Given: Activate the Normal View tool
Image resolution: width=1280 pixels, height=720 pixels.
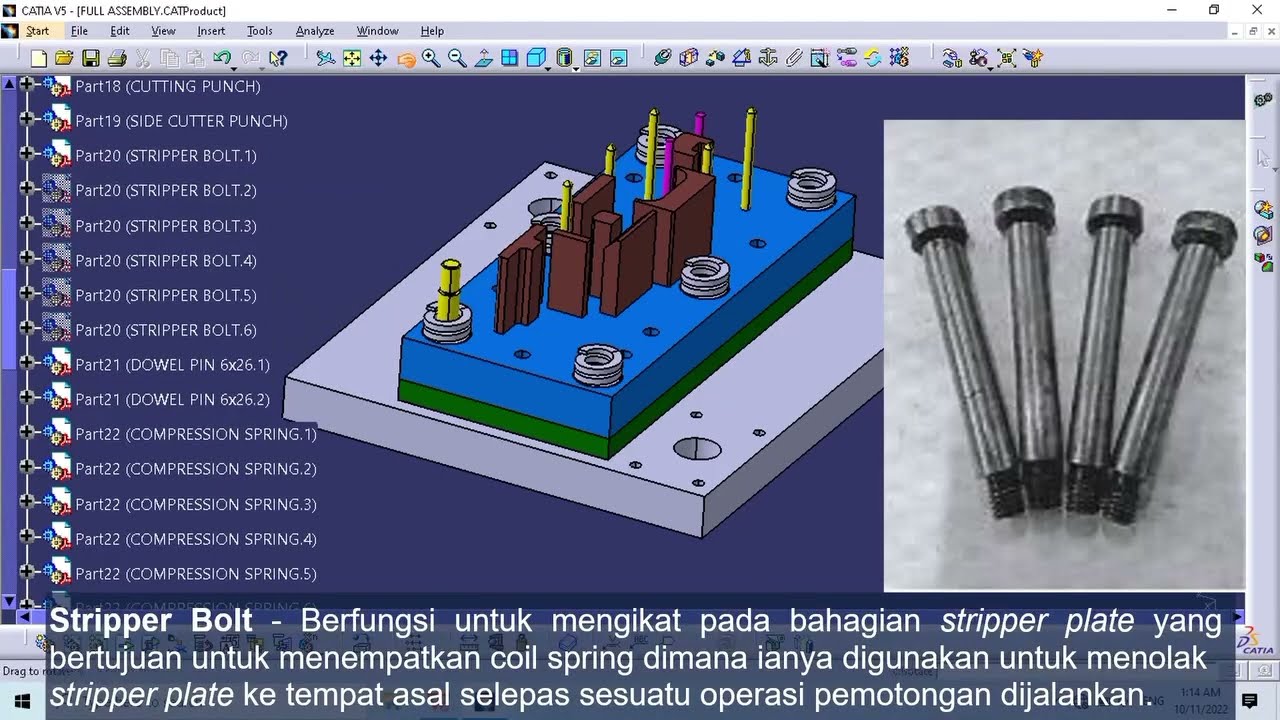Looking at the screenshot, I should (x=483, y=59).
